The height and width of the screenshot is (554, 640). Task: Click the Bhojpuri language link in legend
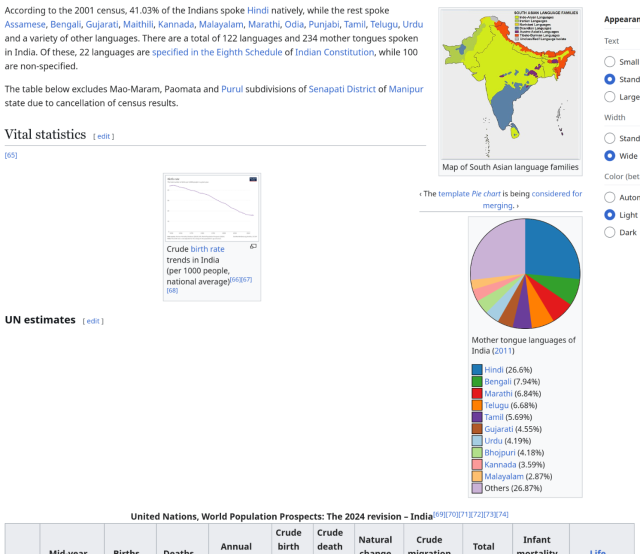pos(502,453)
